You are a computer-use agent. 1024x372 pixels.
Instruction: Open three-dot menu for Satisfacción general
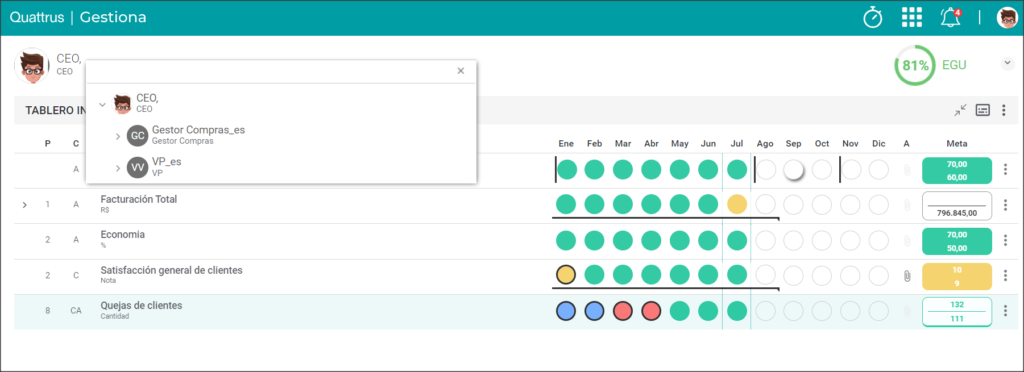pos(1006,275)
